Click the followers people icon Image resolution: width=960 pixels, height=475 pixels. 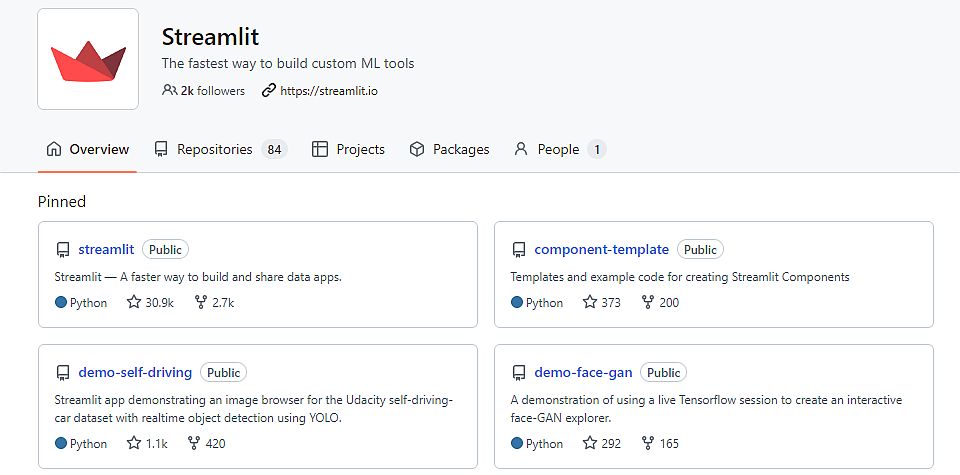[x=169, y=91]
